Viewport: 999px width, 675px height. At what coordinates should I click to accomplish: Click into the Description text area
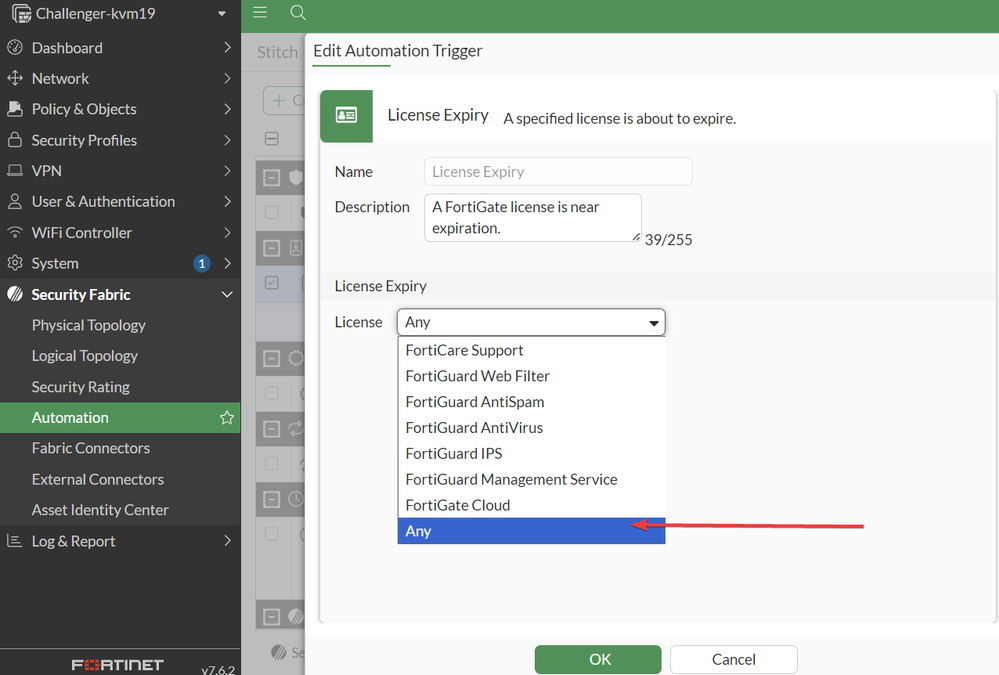point(532,218)
